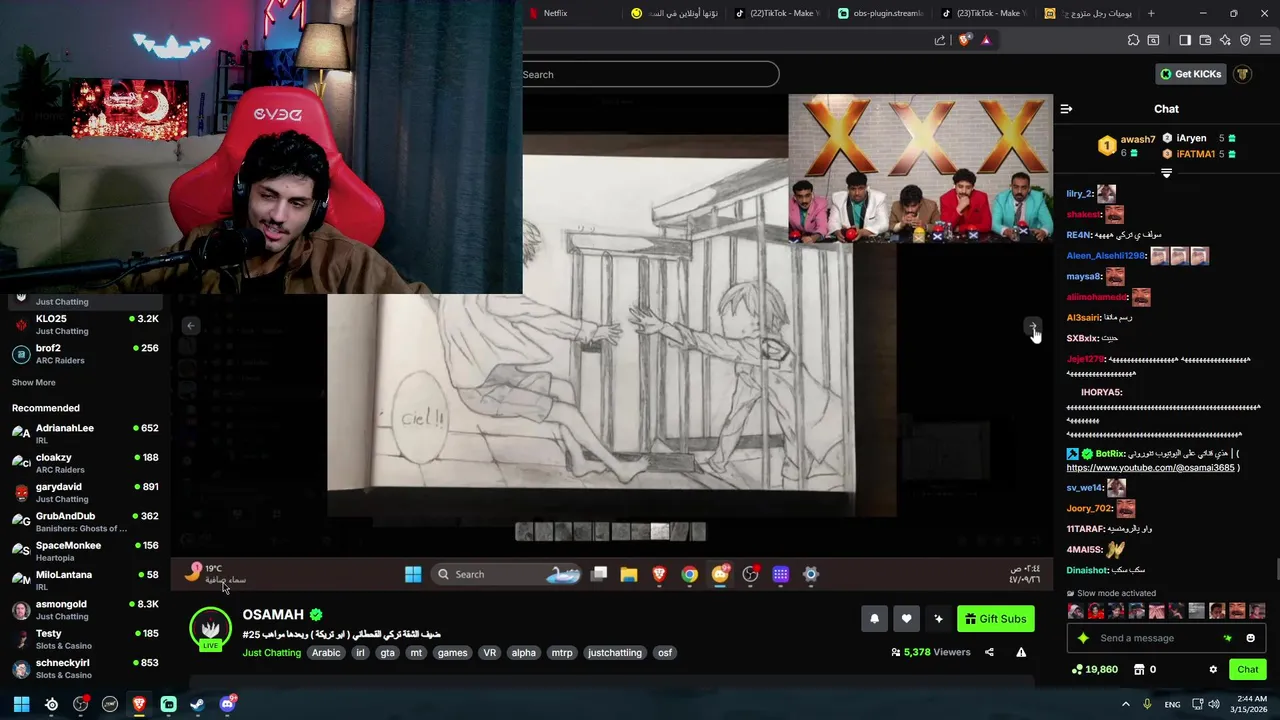Open Steam from the bottom taskbar
1280x720 pixels.
click(x=198, y=704)
